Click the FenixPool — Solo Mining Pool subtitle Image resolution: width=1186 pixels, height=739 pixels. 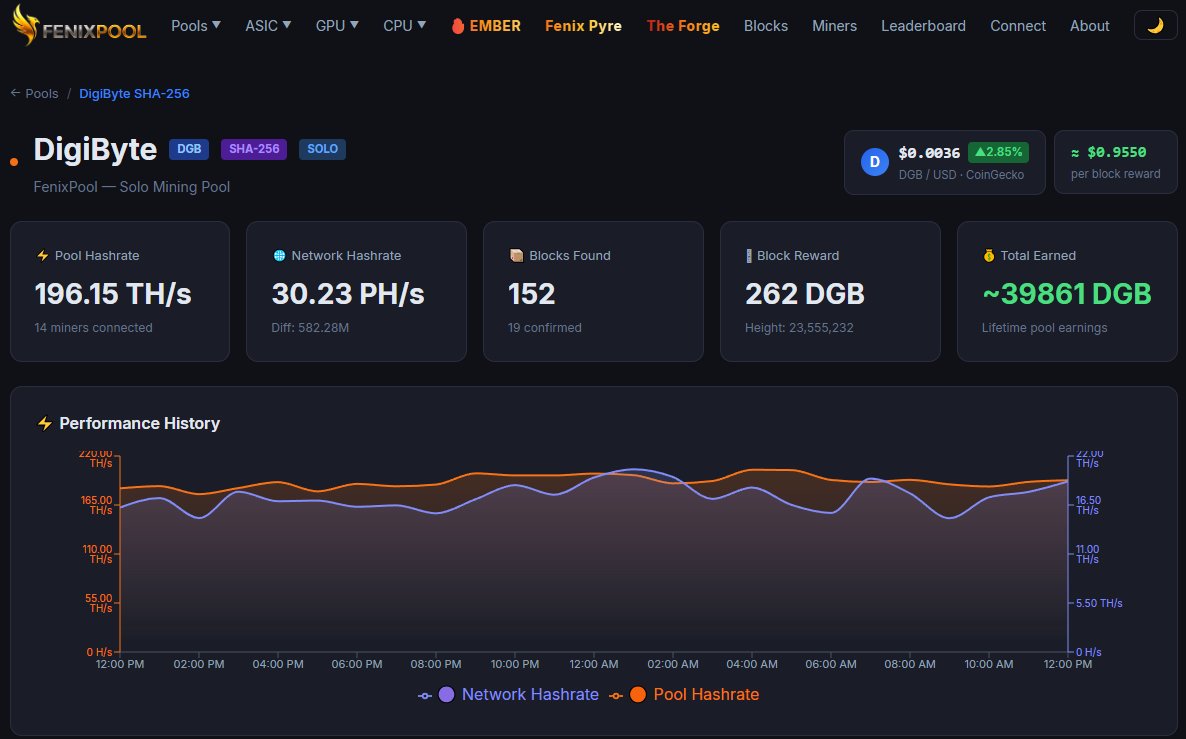pyautogui.click(x=132, y=187)
